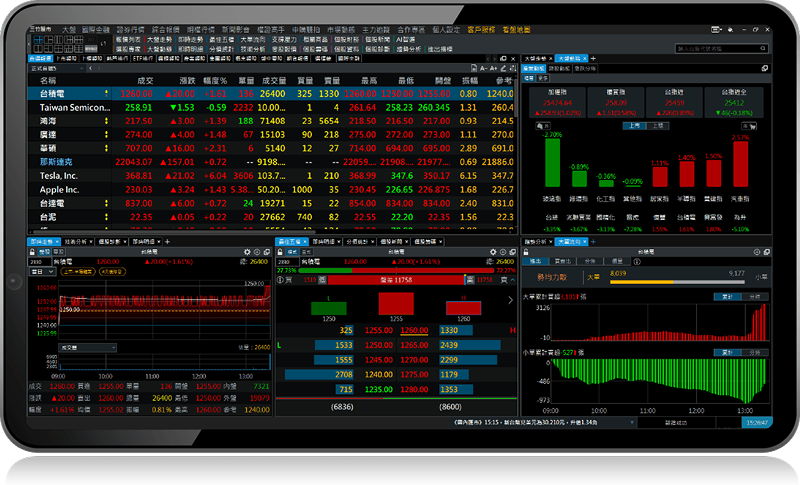This screenshot has height=485, width=800.
Task: Click AI智選 shortcut button in toolbar
Action: 406,39
